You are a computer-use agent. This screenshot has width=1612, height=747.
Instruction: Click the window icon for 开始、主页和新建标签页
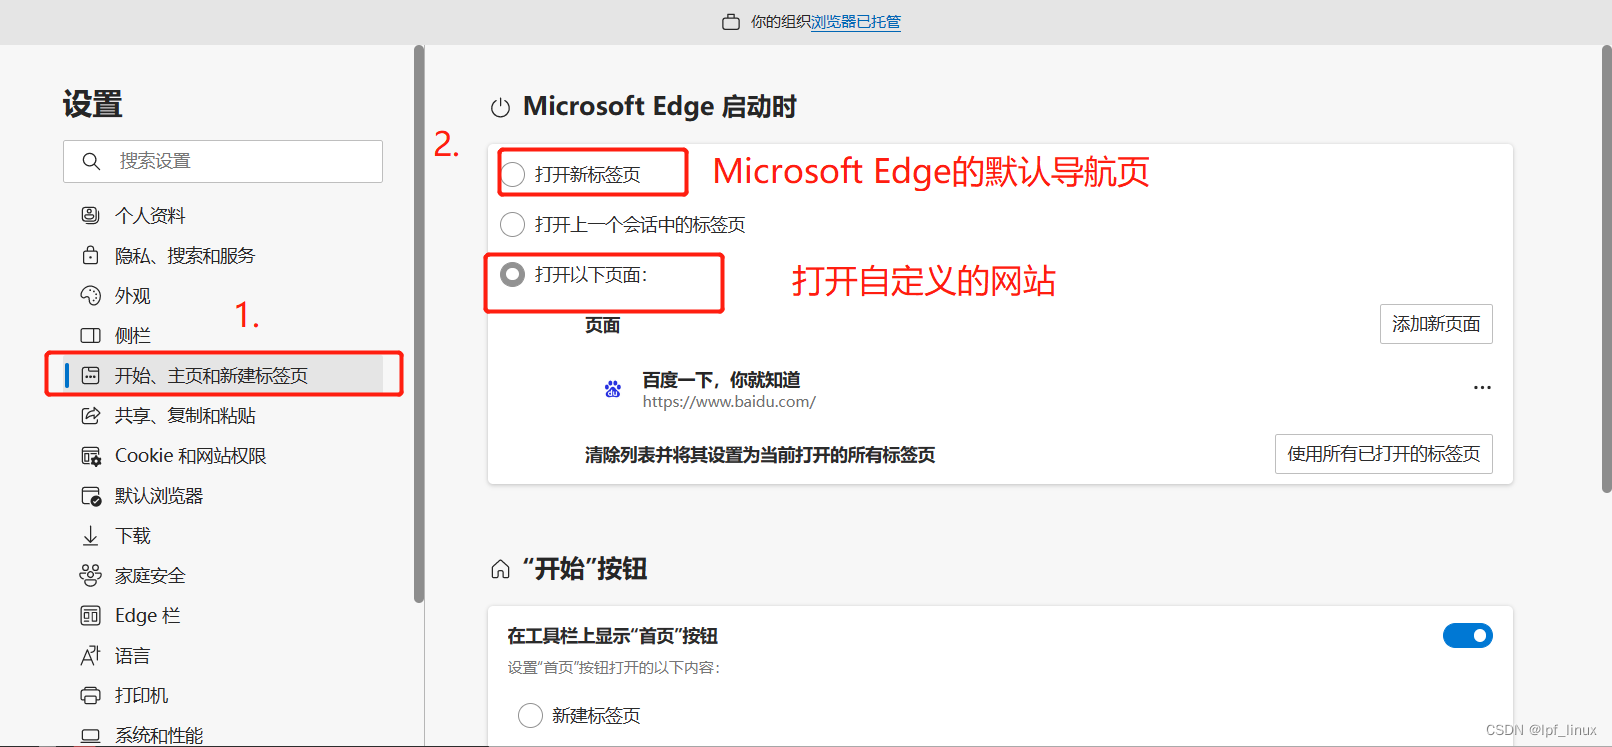click(x=90, y=375)
